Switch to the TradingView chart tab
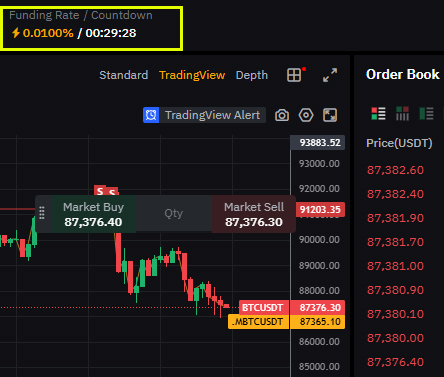This screenshot has height=377, width=444. [192, 75]
